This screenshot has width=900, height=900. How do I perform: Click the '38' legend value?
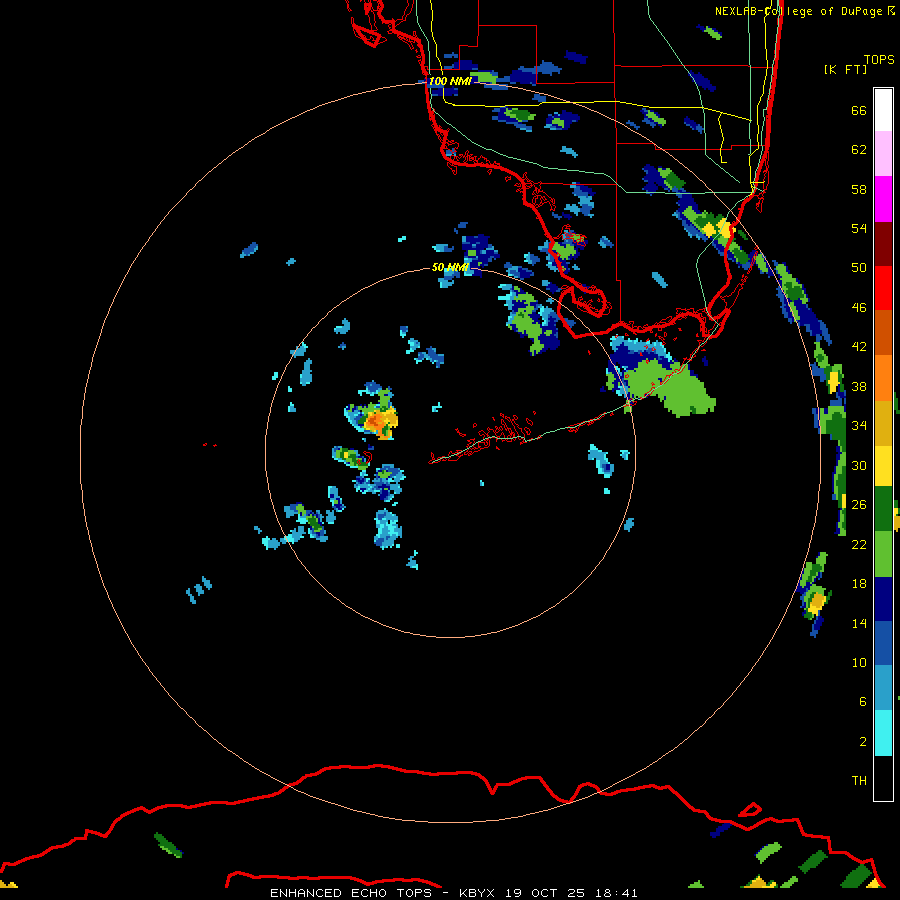(x=859, y=386)
